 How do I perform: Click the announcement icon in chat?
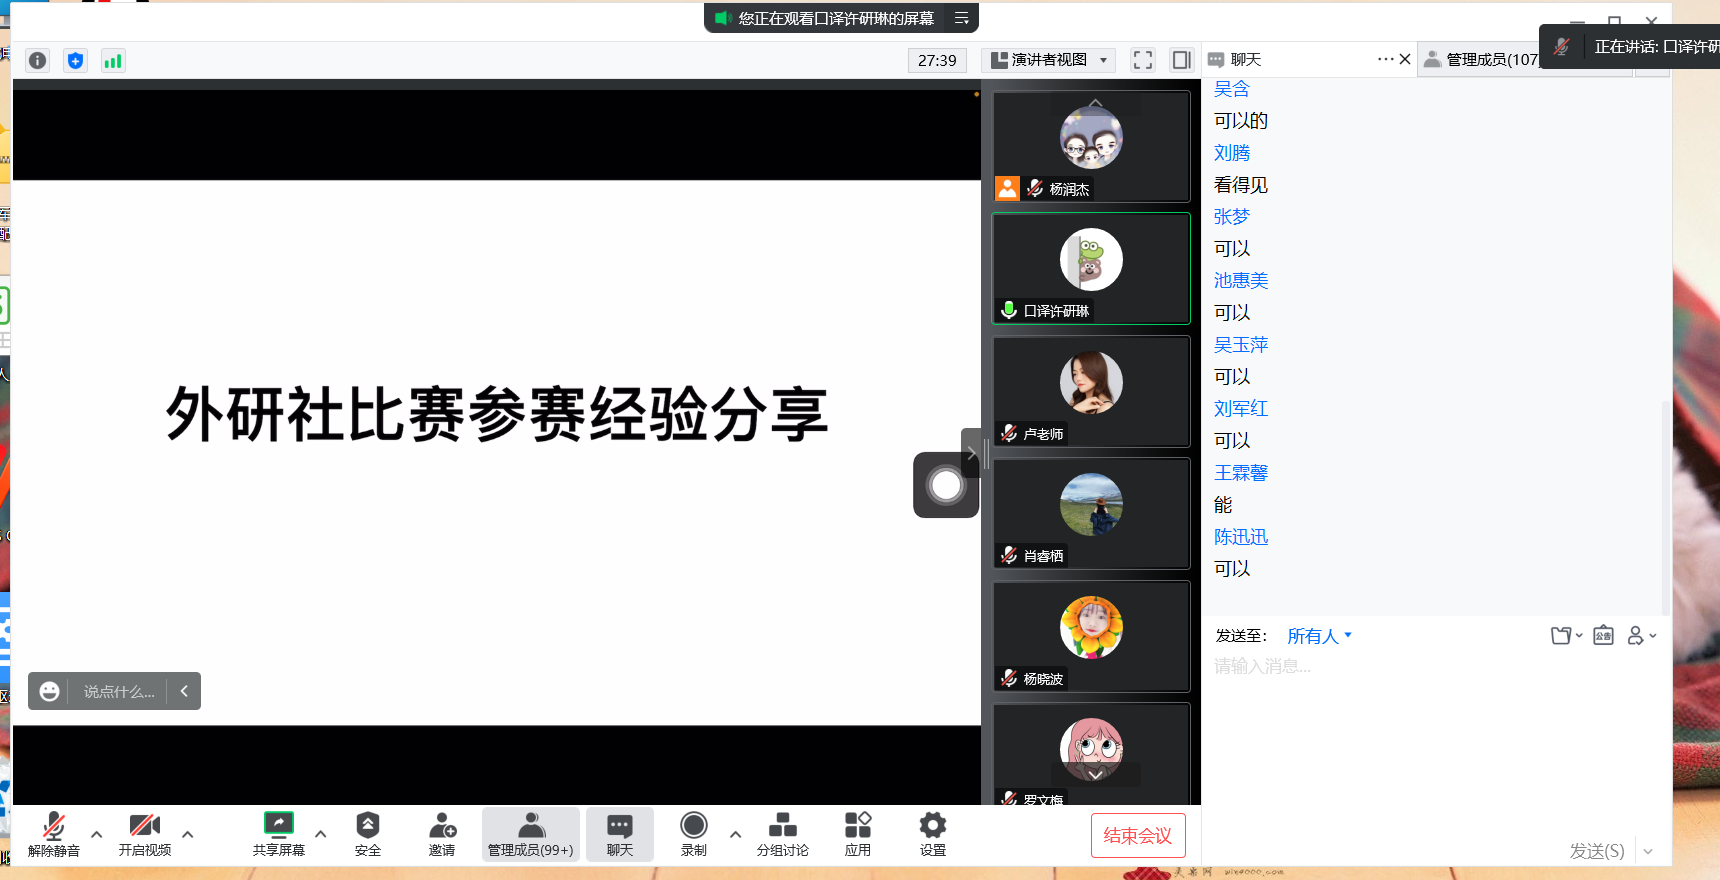point(1603,636)
